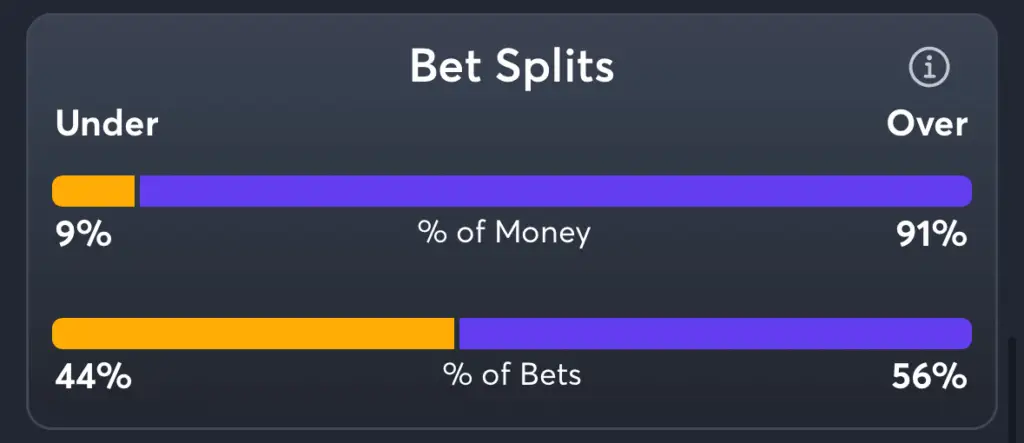
Task: Click the Bet Splits title
Action: point(512,66)
